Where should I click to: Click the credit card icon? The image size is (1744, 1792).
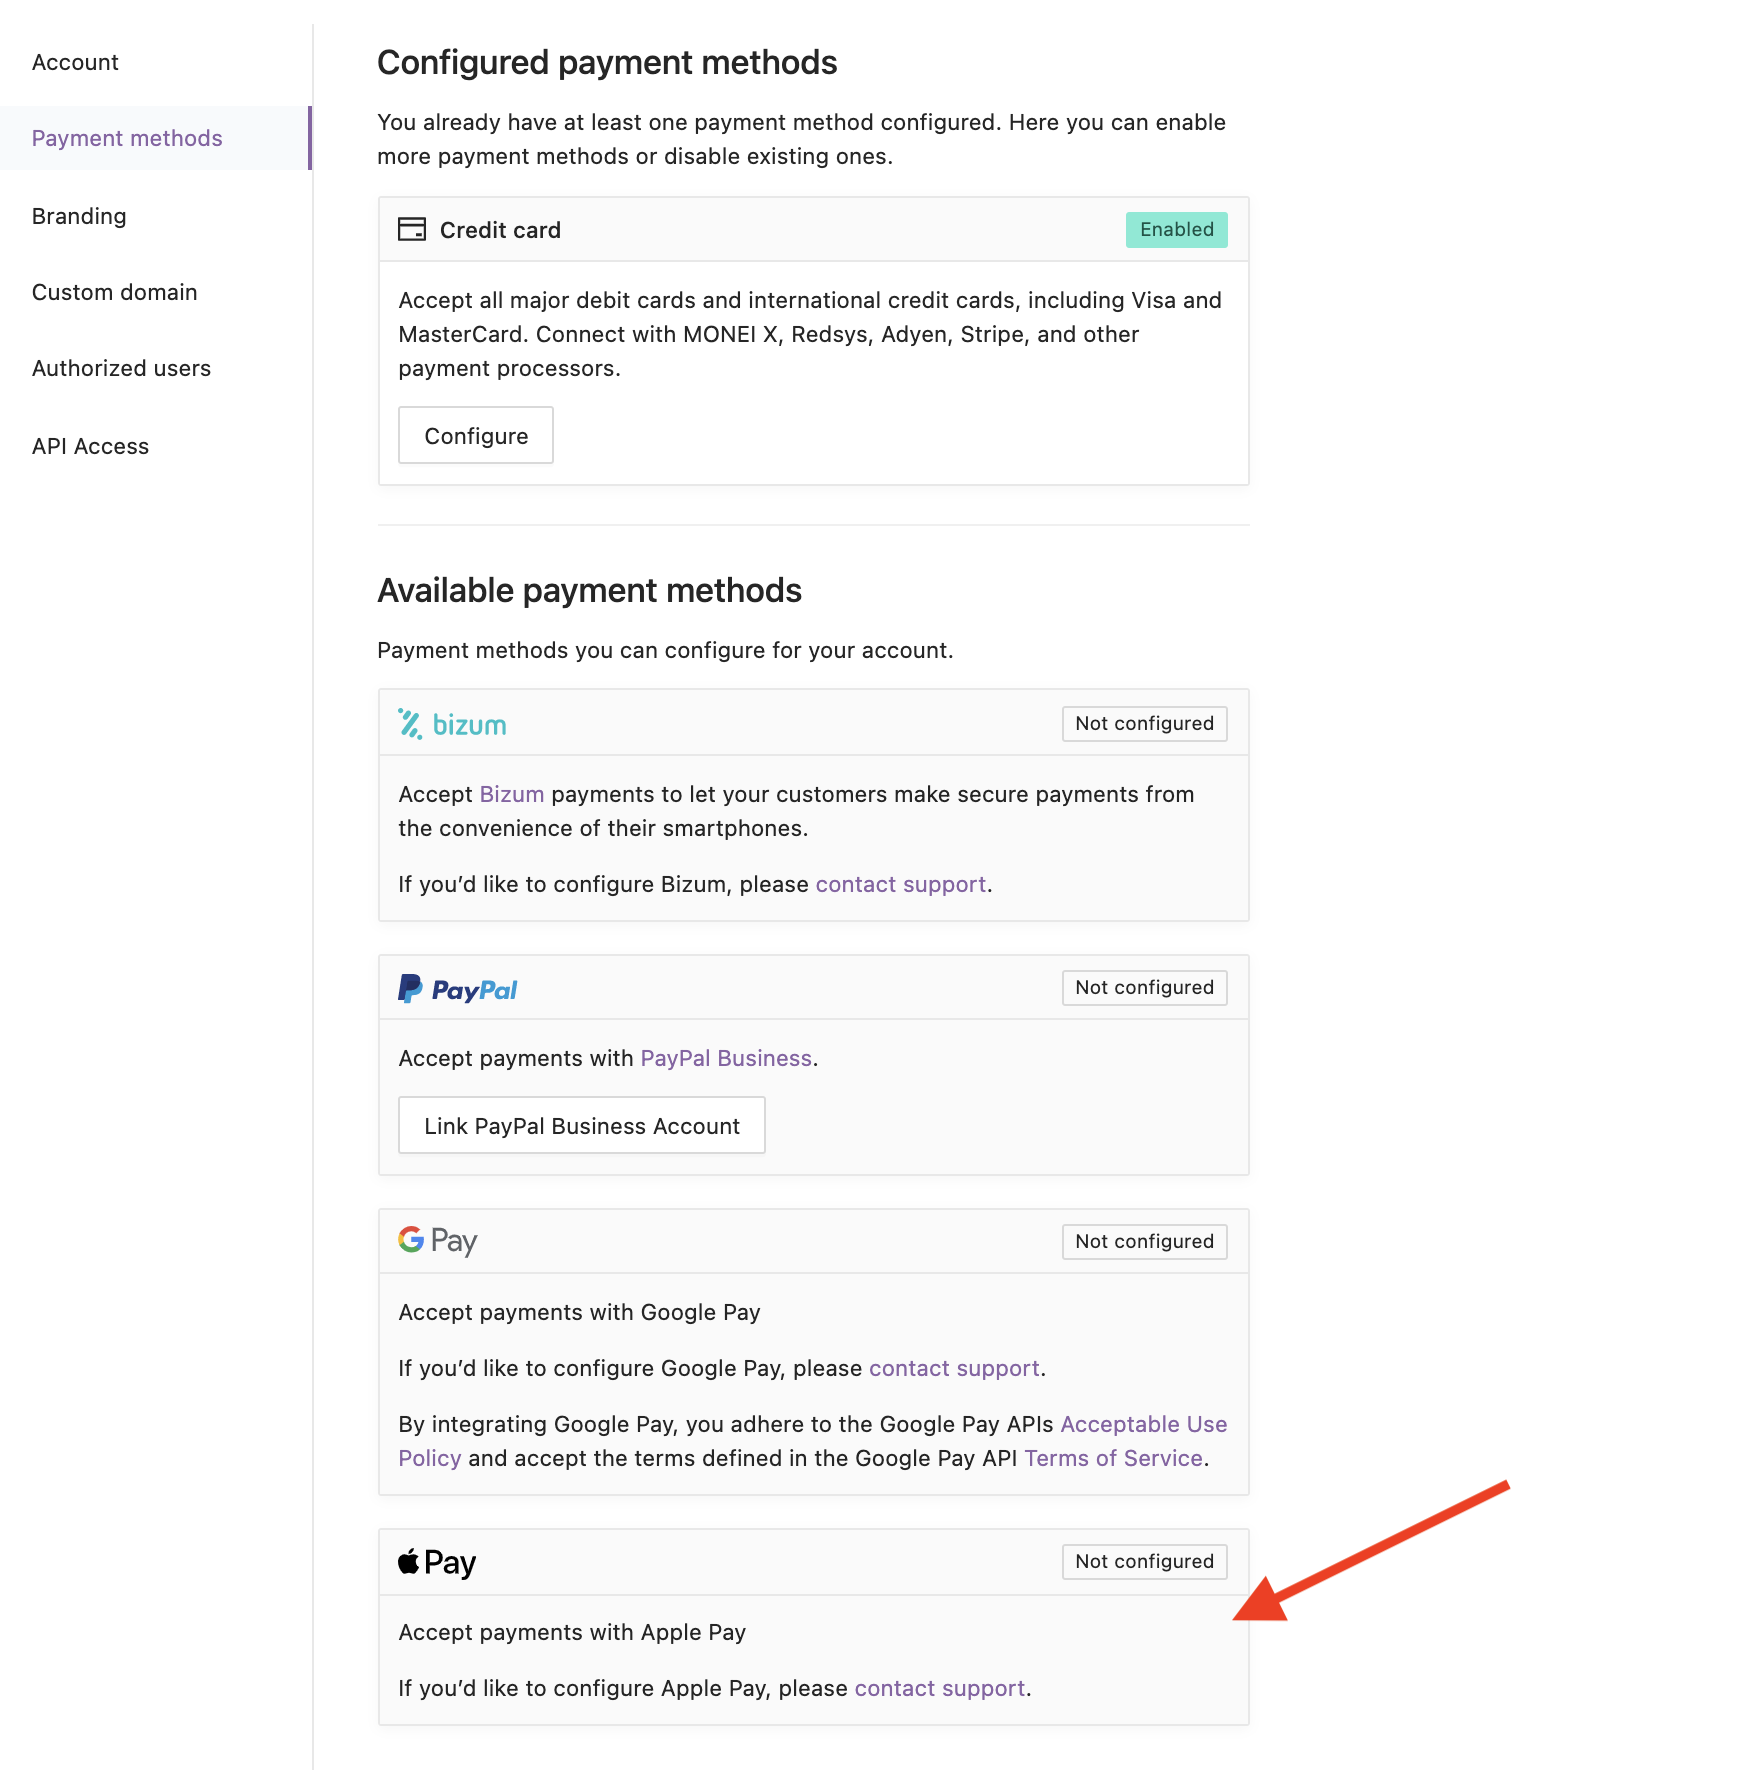click(x=412, y=229)
